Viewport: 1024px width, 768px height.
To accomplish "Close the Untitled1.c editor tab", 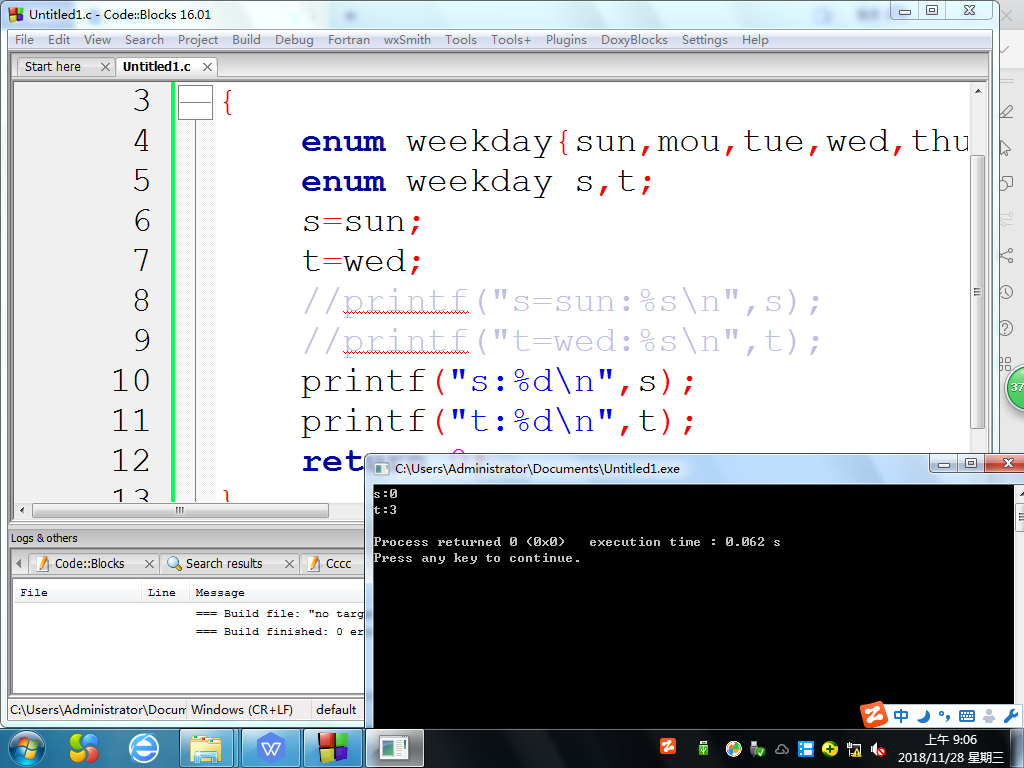I will click(x=207, y=67).
